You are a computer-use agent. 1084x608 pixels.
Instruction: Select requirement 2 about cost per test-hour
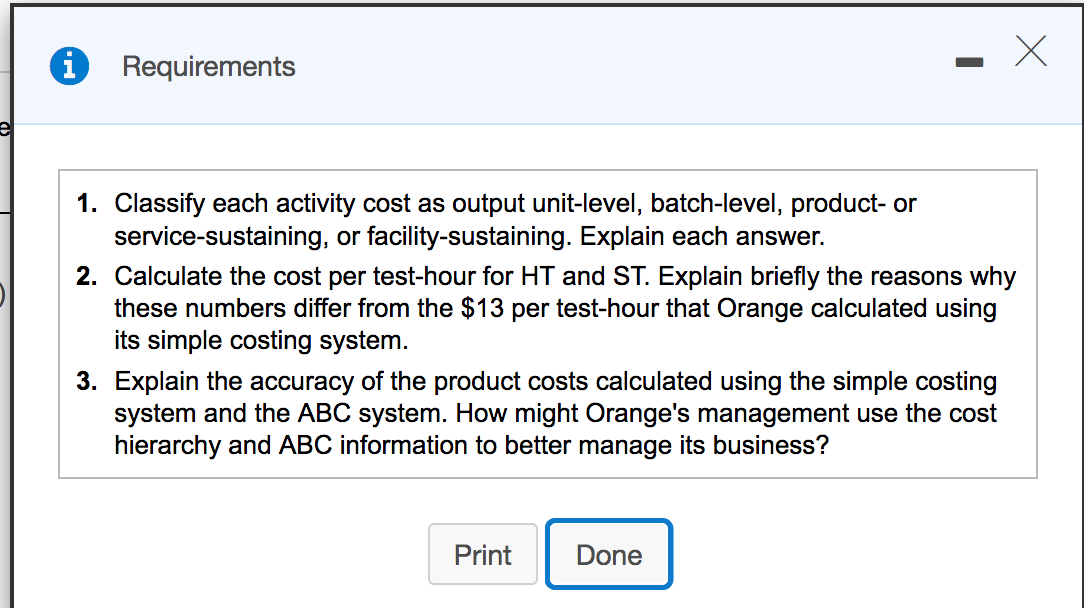[x=564, y=308]
